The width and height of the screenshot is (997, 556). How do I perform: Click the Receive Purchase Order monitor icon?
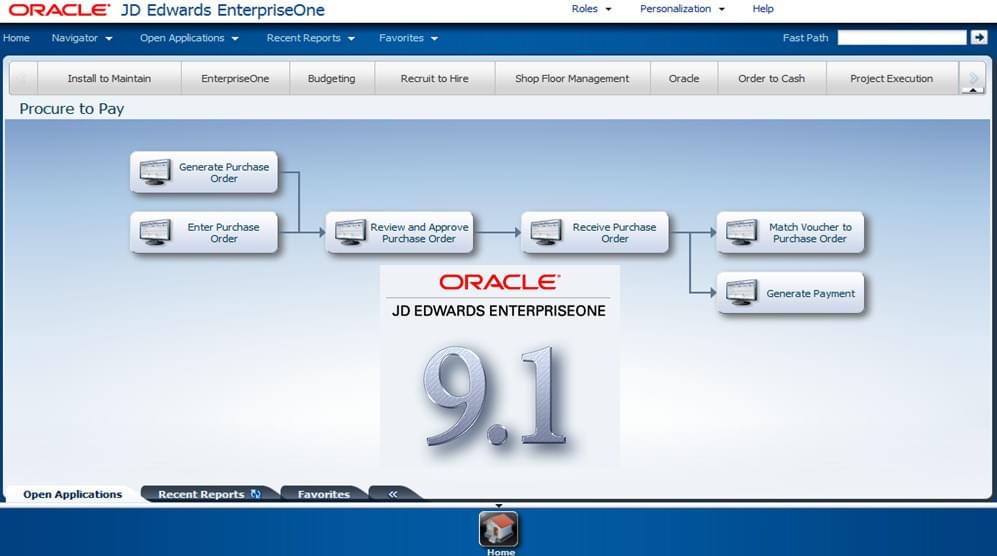pos(546,232)
